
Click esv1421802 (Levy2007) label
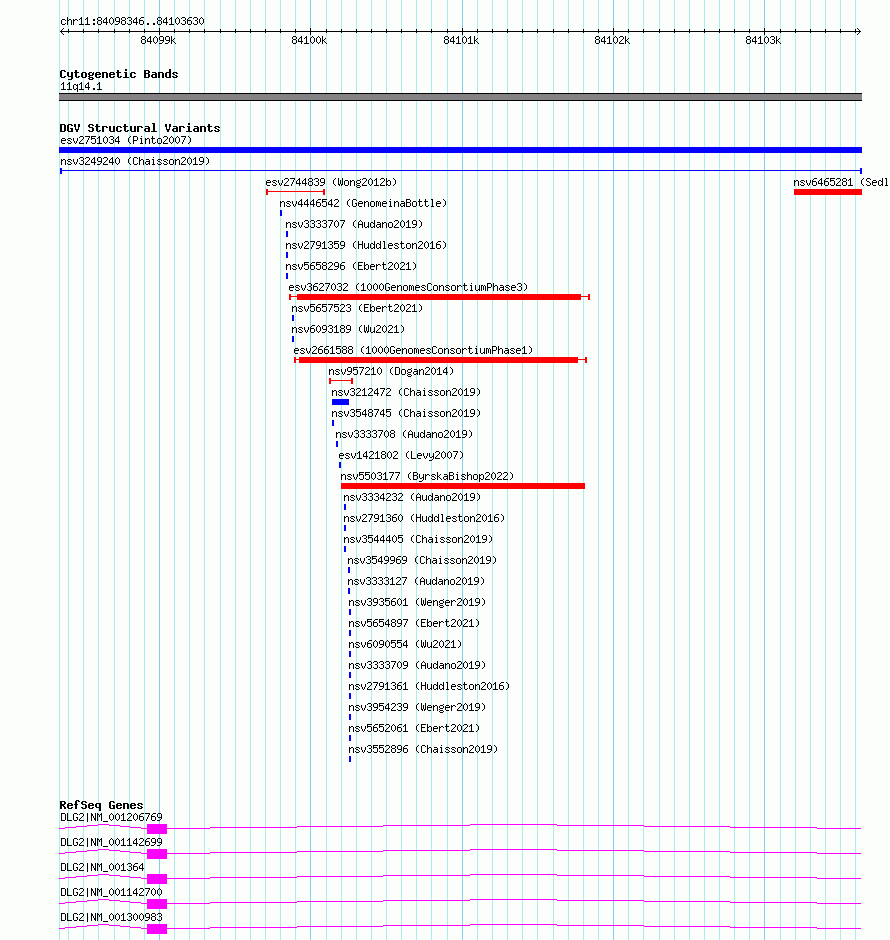[x=401, y=455]
